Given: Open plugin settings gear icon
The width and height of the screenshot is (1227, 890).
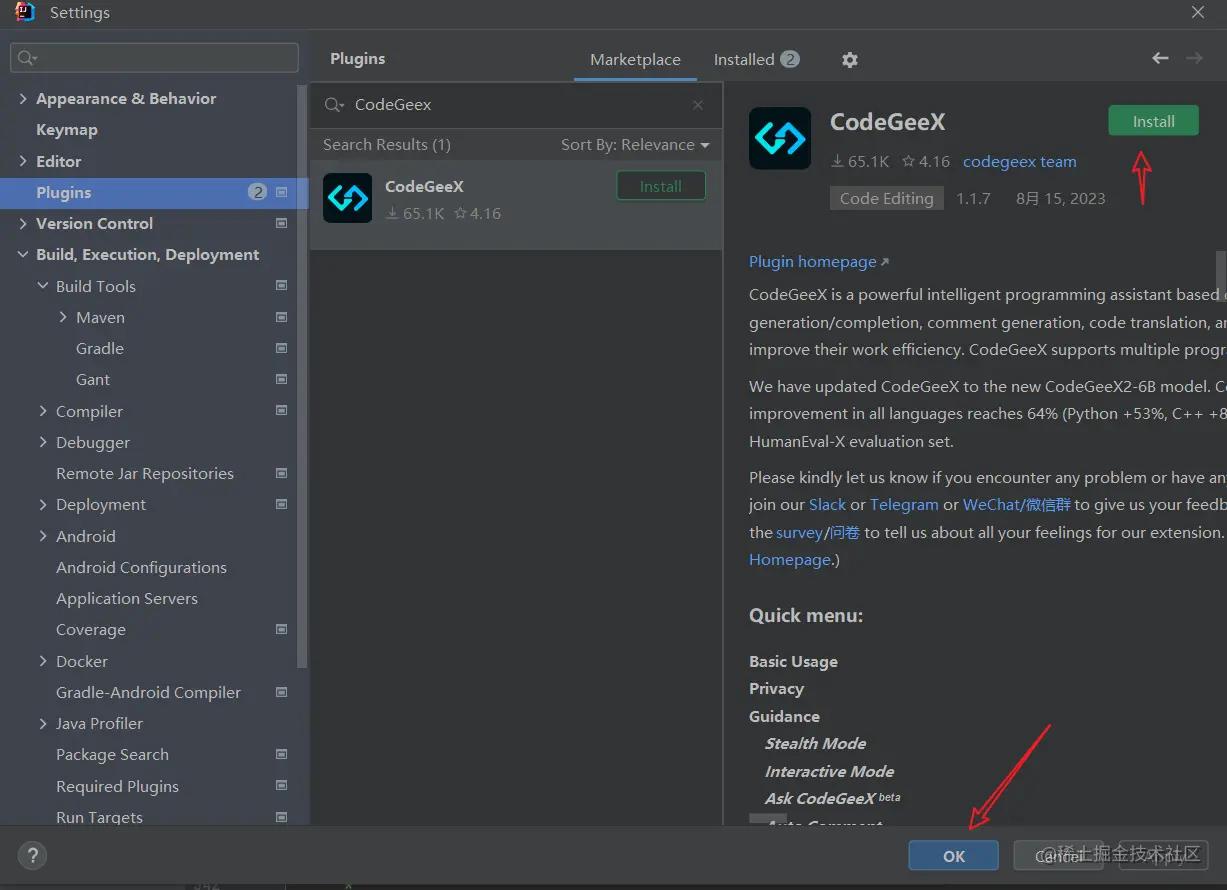Looking at the screenshot, I should pos(849,60).
